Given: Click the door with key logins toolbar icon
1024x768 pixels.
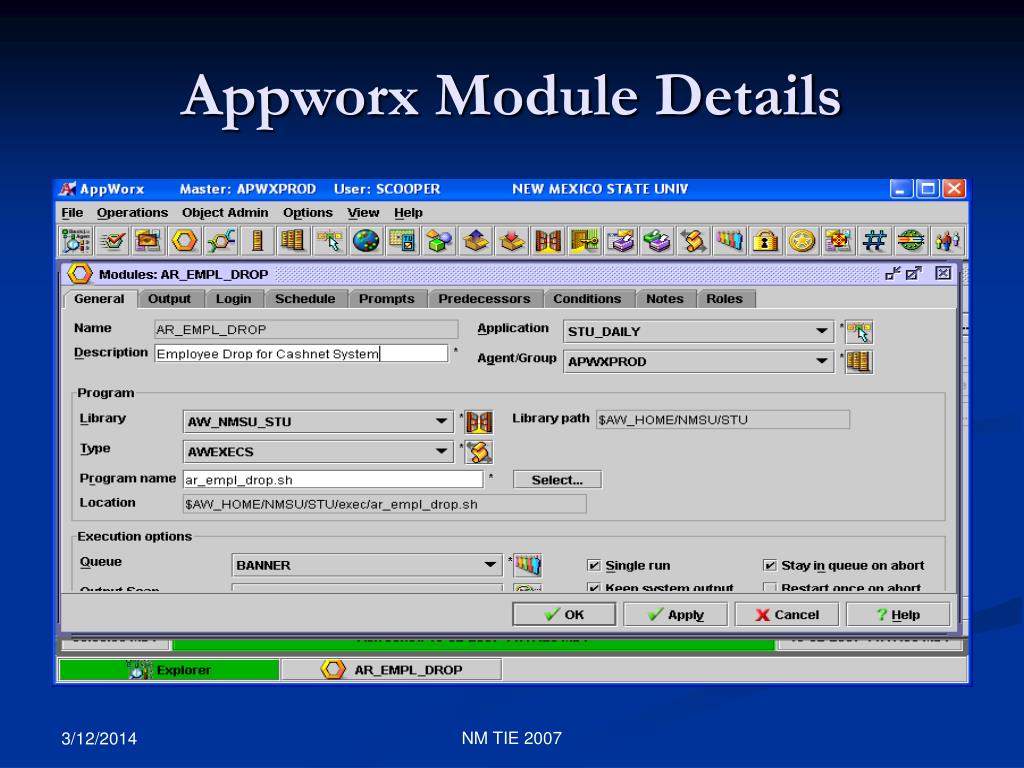Looking at the screenshot, I should tap(584, 241).
